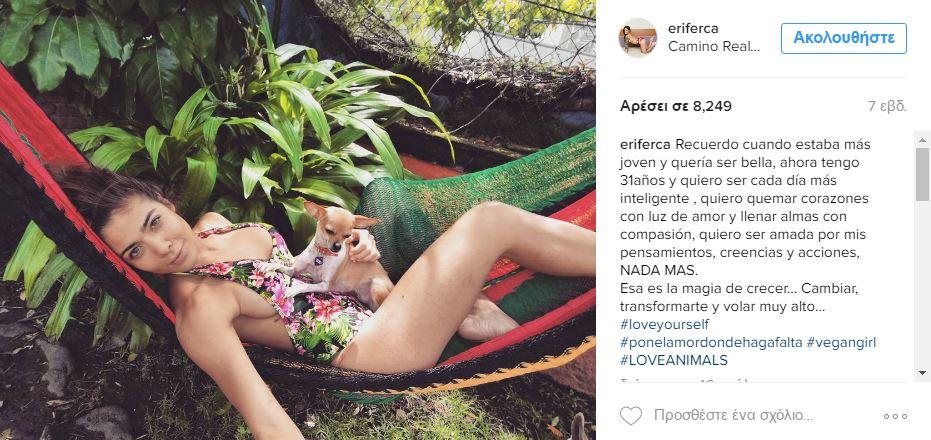Viewport: 931px width, 440px height.
Task: Open the Camino Real location link
Action: 714,46
